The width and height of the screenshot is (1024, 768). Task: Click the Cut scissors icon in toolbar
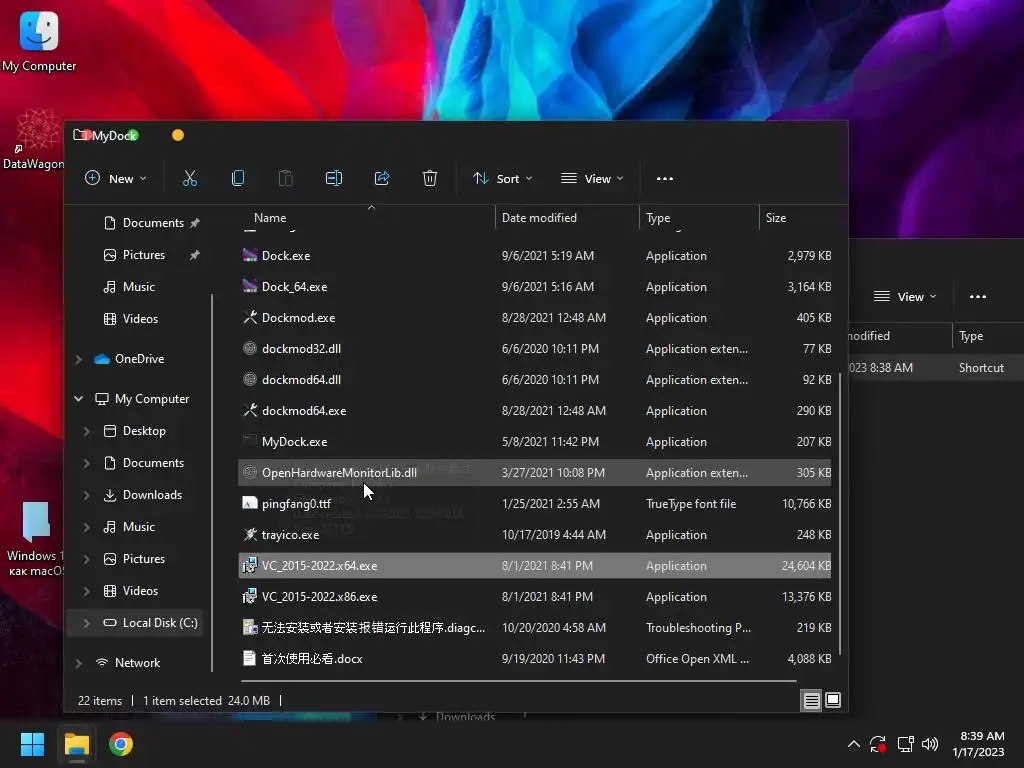click(189, 178)
